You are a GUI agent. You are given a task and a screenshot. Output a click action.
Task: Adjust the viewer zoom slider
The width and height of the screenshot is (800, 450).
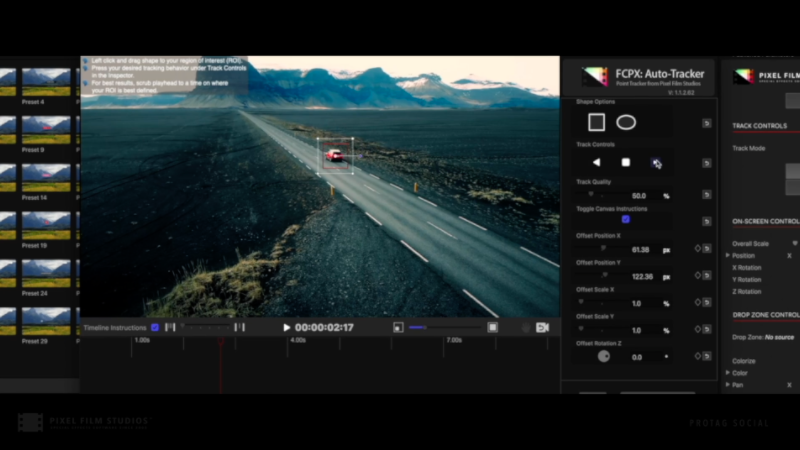click(x=444, y=328)
